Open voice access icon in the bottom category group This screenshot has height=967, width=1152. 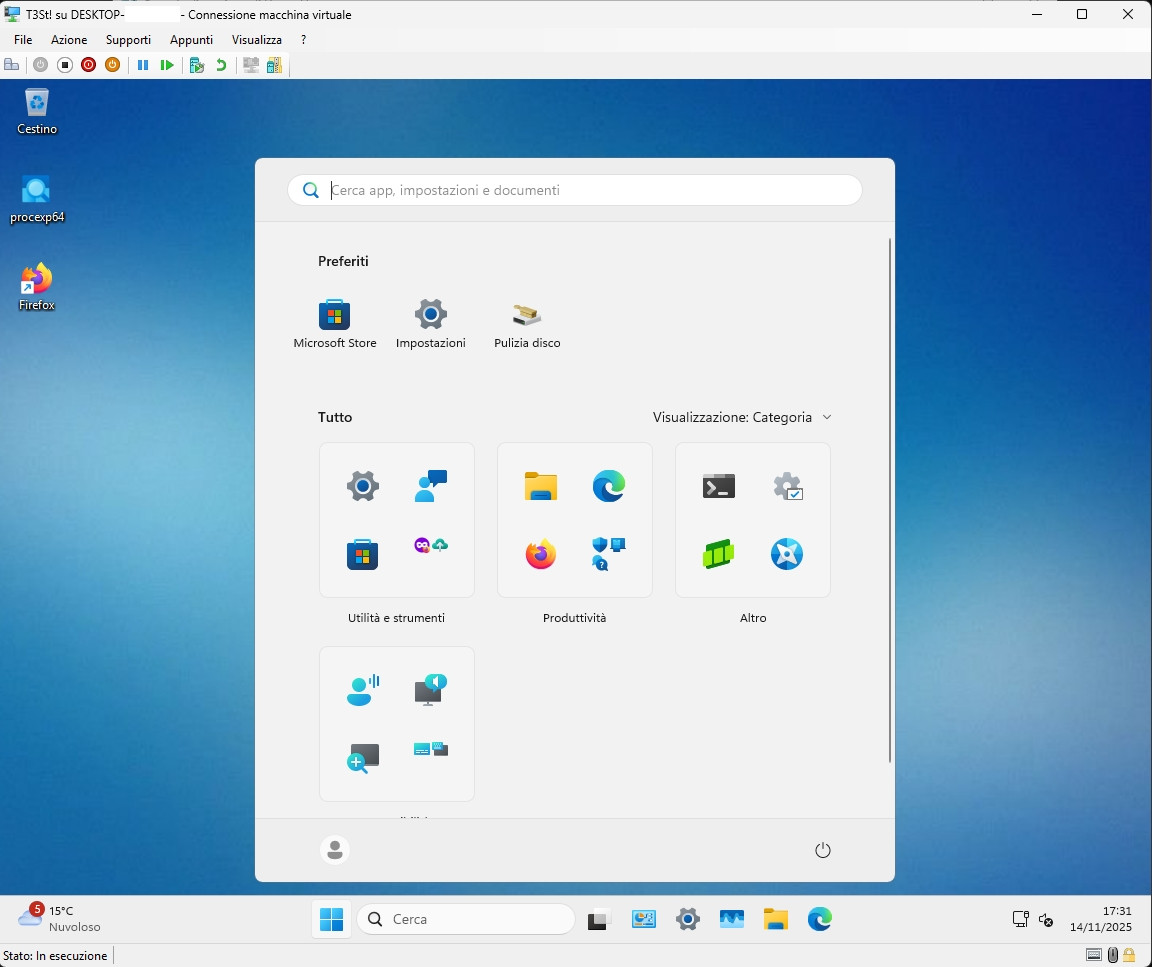(363, 690)
